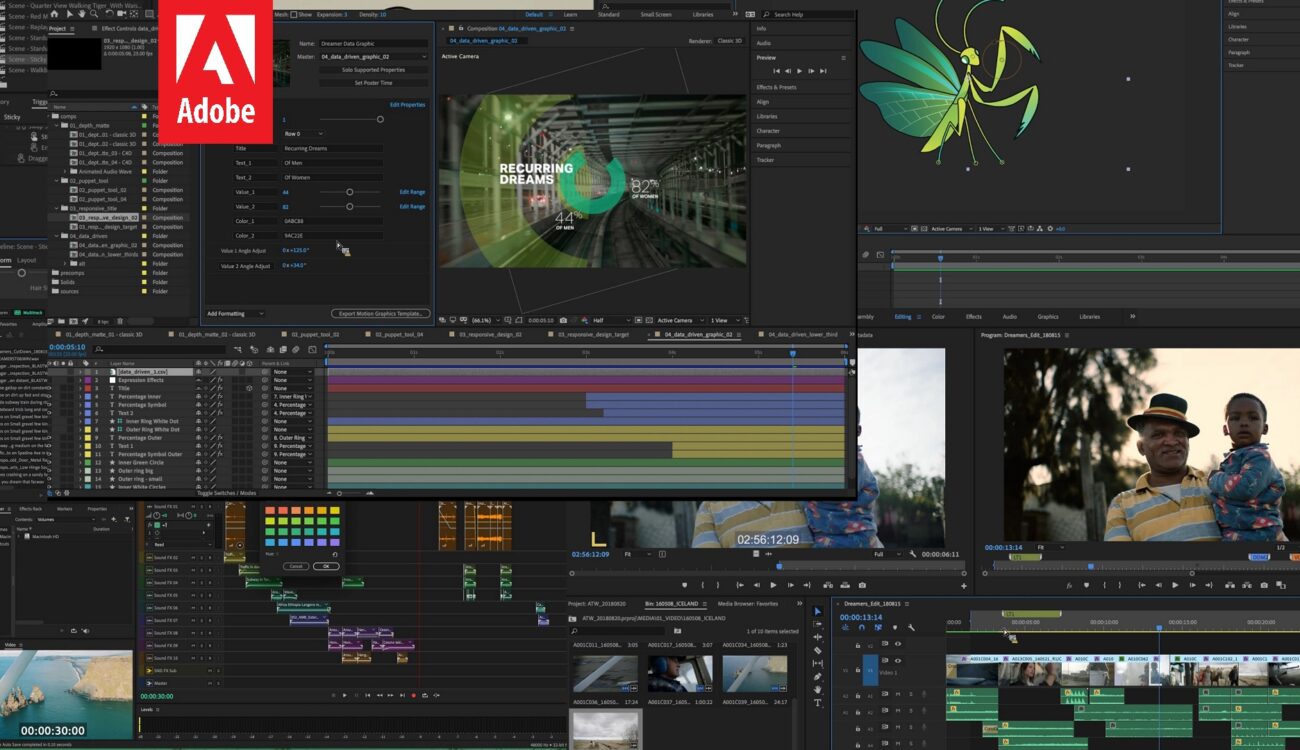Click Insert button in Source monitor
Image resolution: width=1300 pixels, height=750 pixels.
coord(826,585)
